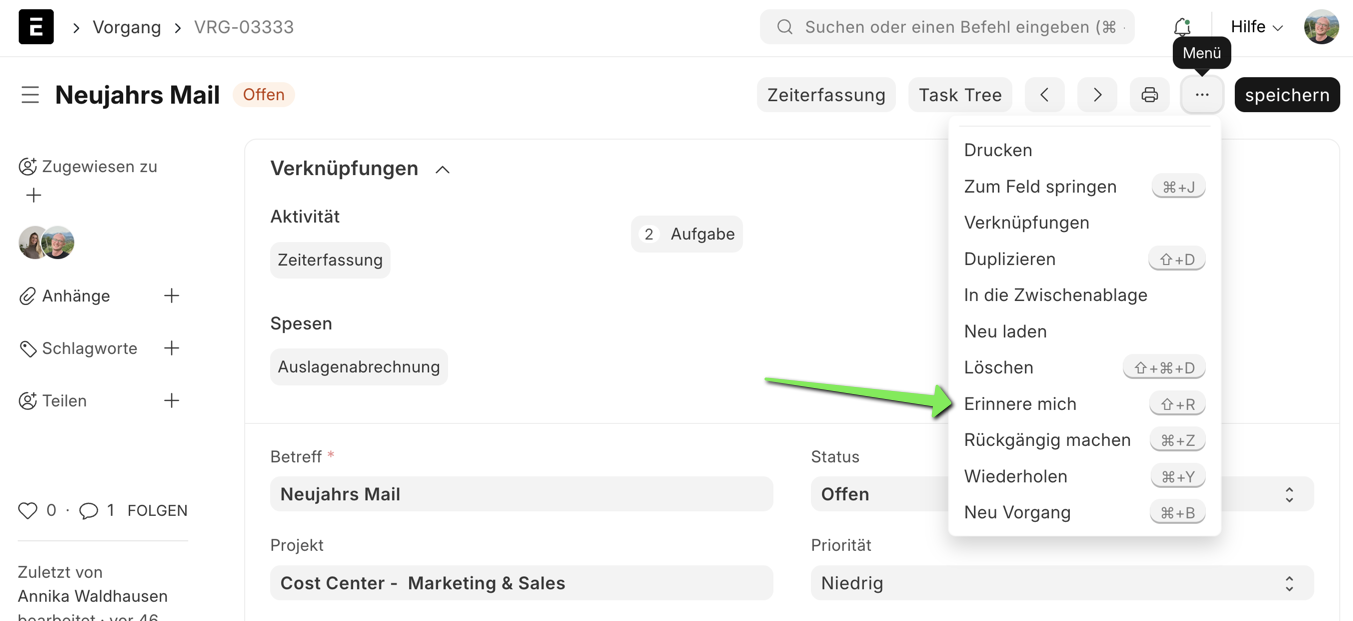Click the printer icon button
This screenshot has width=1353, height=621.
pos(1149,95)
